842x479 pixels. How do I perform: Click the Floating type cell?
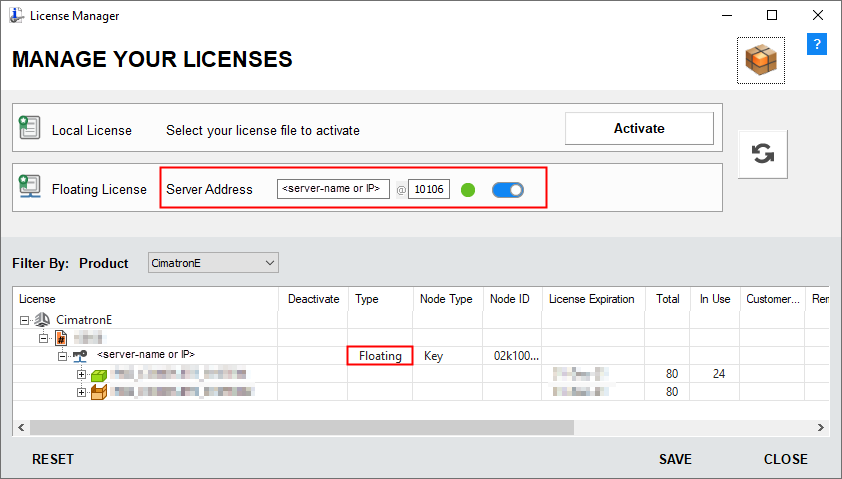(x=380, y=356)
